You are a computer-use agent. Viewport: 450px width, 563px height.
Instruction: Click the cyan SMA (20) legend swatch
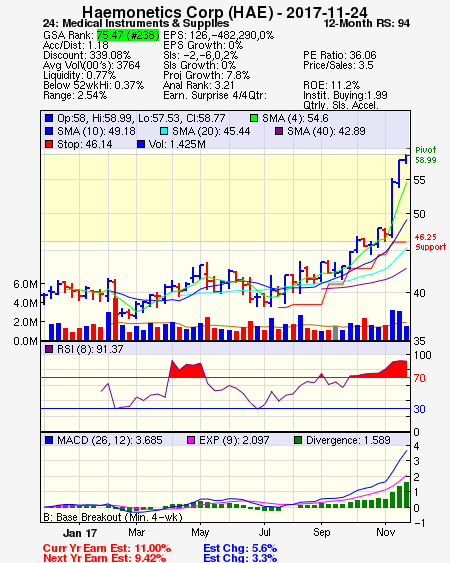pyautogui.click(x=164, y=131)
